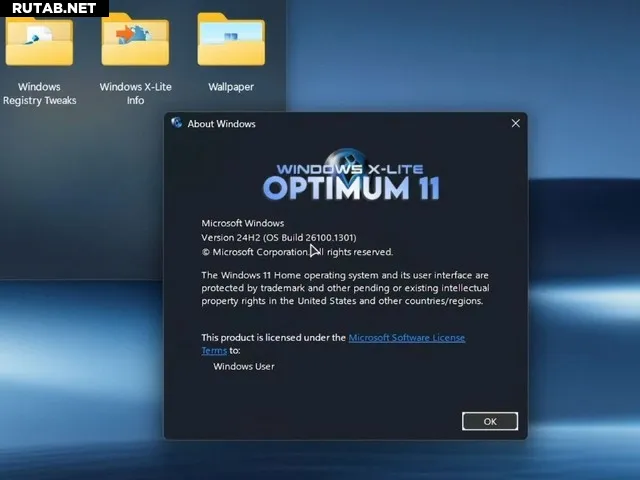This screenshot has width=640, height=480.
Task: Open the Microsoft Software License Terms link
Action: tap(406, 338)
